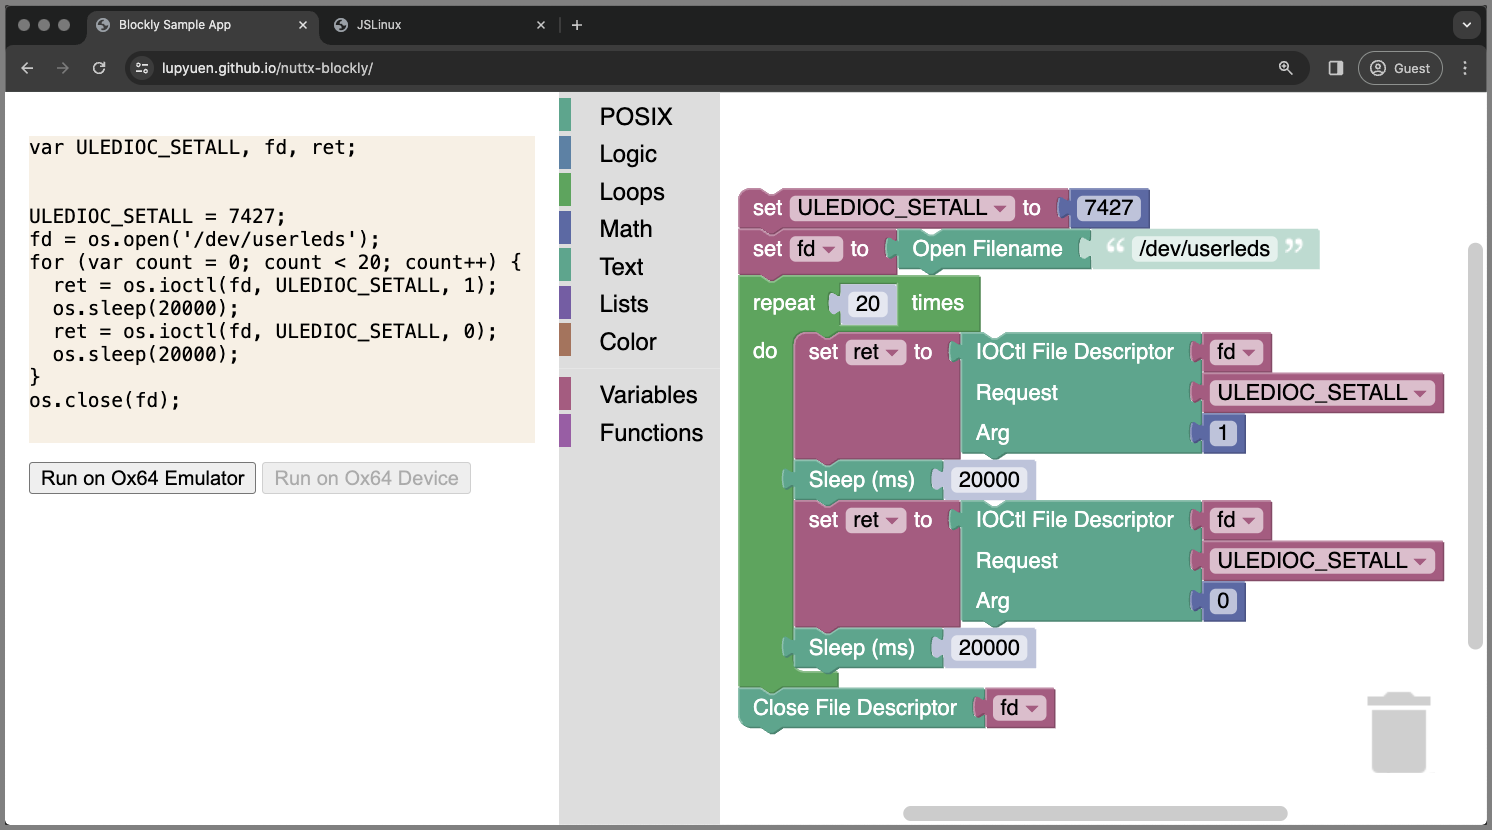Go back with the browser back arrow

[x=28, y=68]
